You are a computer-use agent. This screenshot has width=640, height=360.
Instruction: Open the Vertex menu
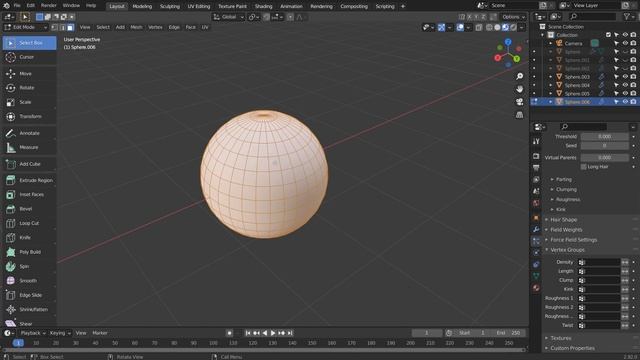point(155,27)
